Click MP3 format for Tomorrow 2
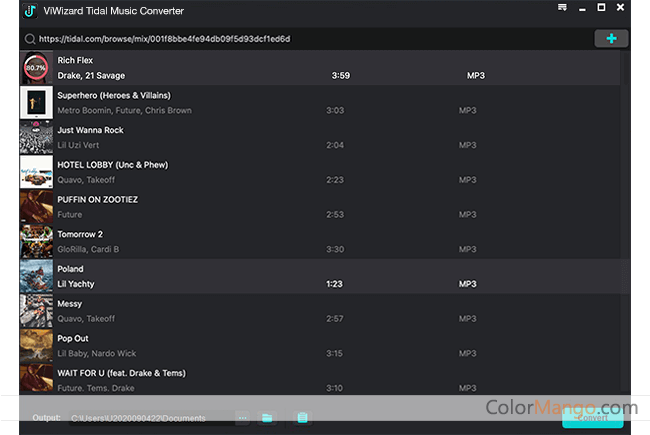The image size is (650, 435). click(468, 249)
